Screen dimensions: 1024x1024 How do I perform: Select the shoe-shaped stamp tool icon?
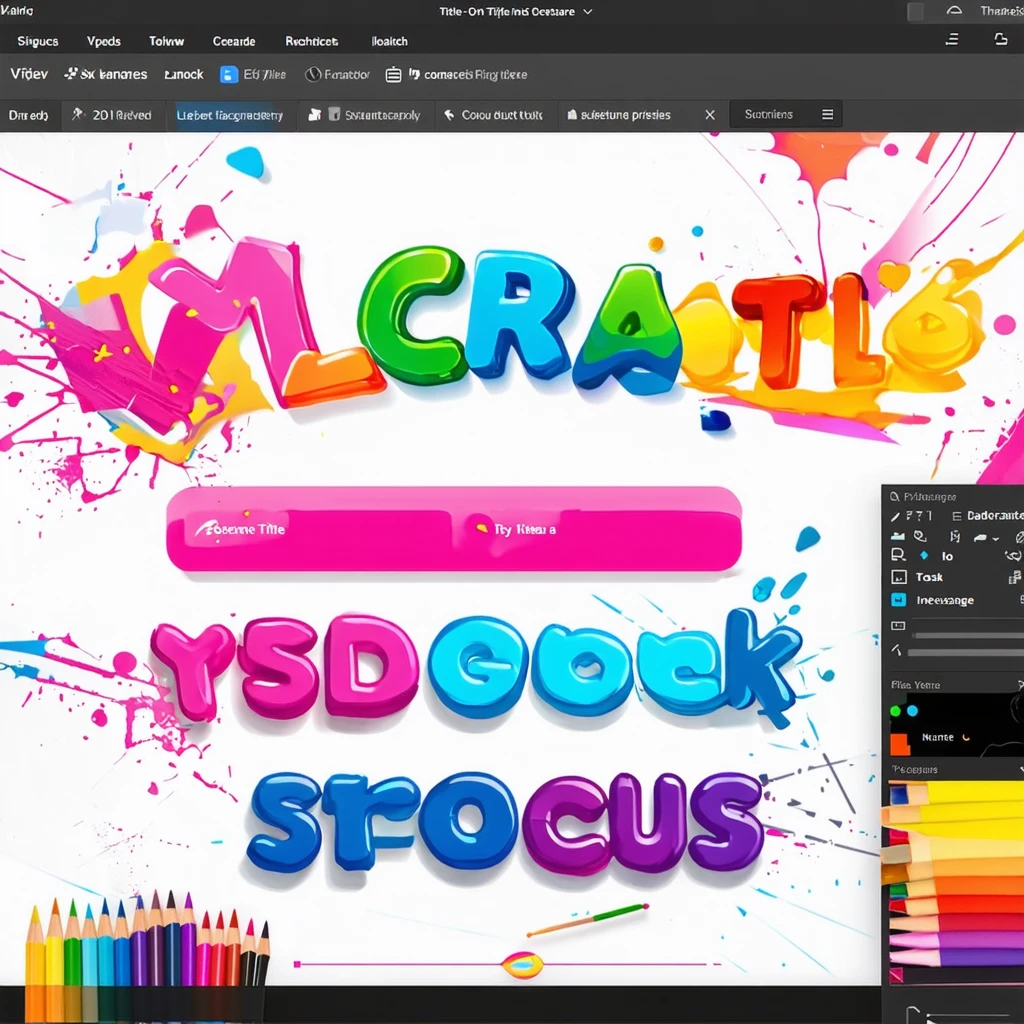tap(897, 536)
